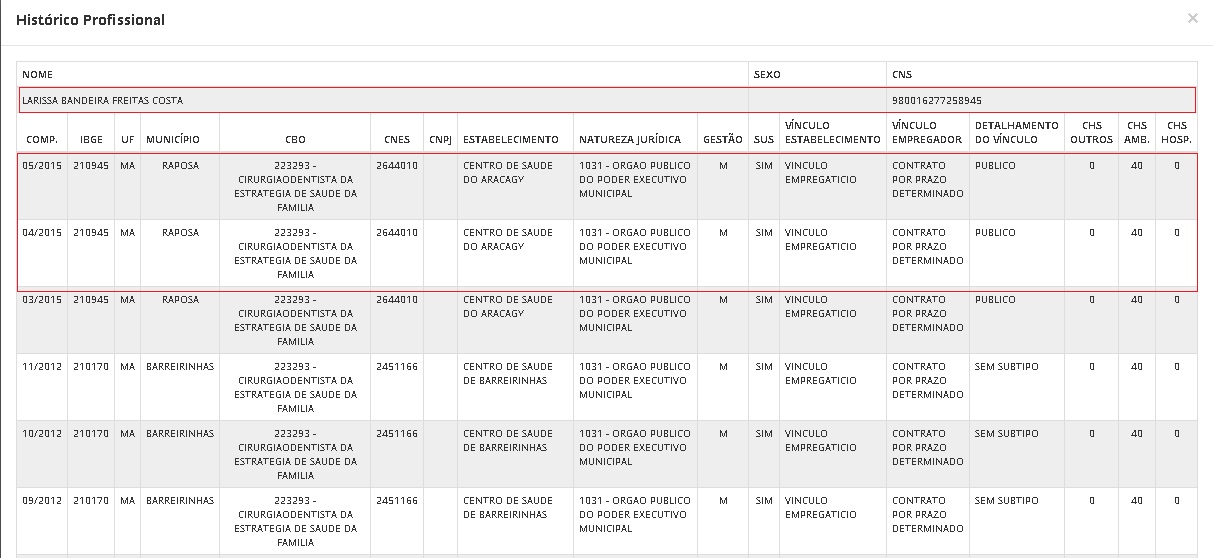1213x558 pixels.
Task: Click IBGE code 210945 in the 03/2015 row
Action: click(91, 300)
